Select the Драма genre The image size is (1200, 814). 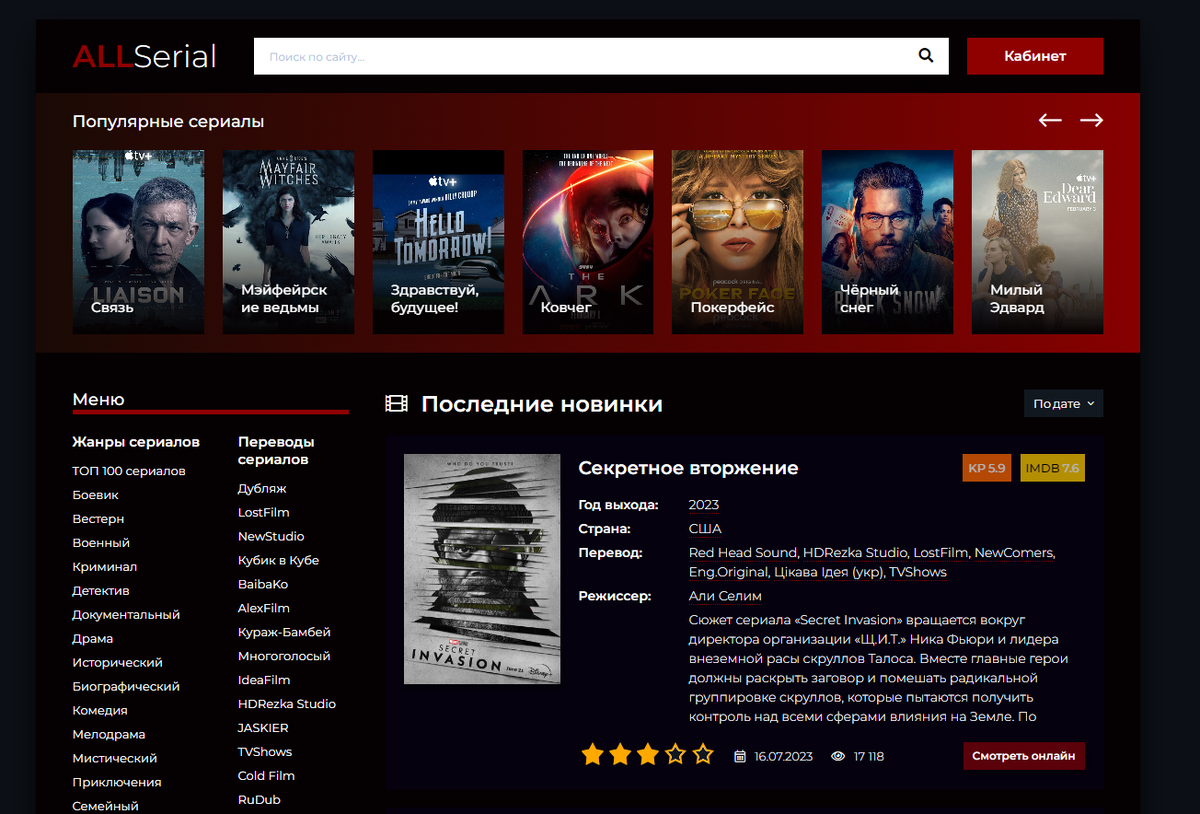tap(92, 639)
